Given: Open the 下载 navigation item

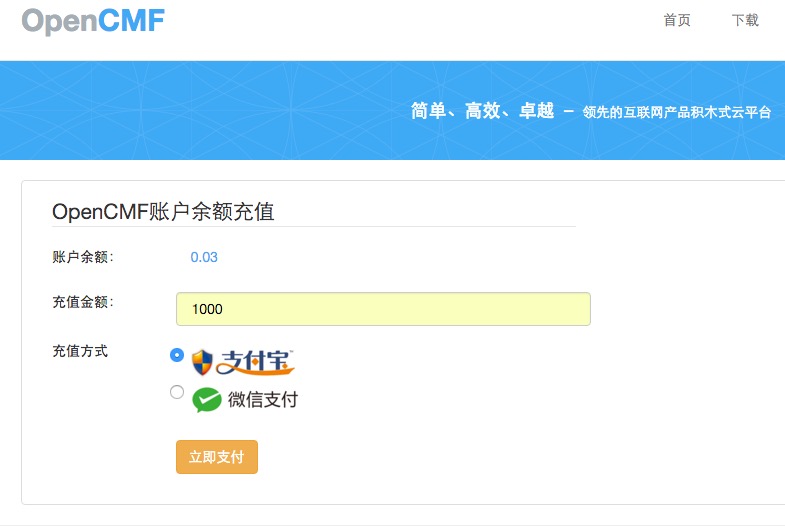Looking at the screenshot, I should (745, 20).
